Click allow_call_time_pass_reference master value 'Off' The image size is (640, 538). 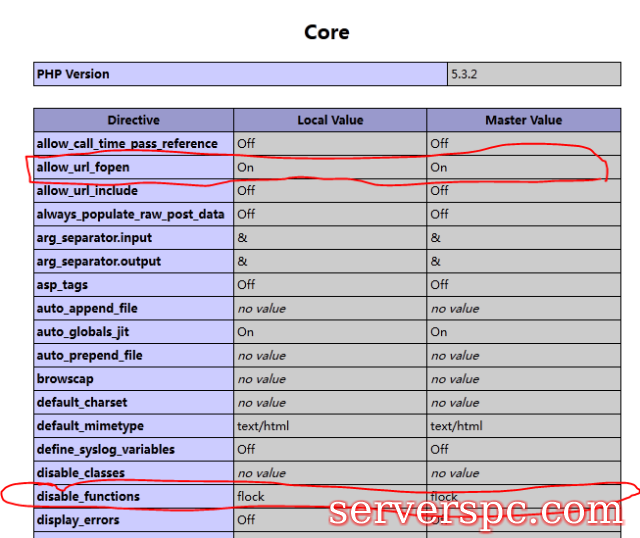[440, 144]
